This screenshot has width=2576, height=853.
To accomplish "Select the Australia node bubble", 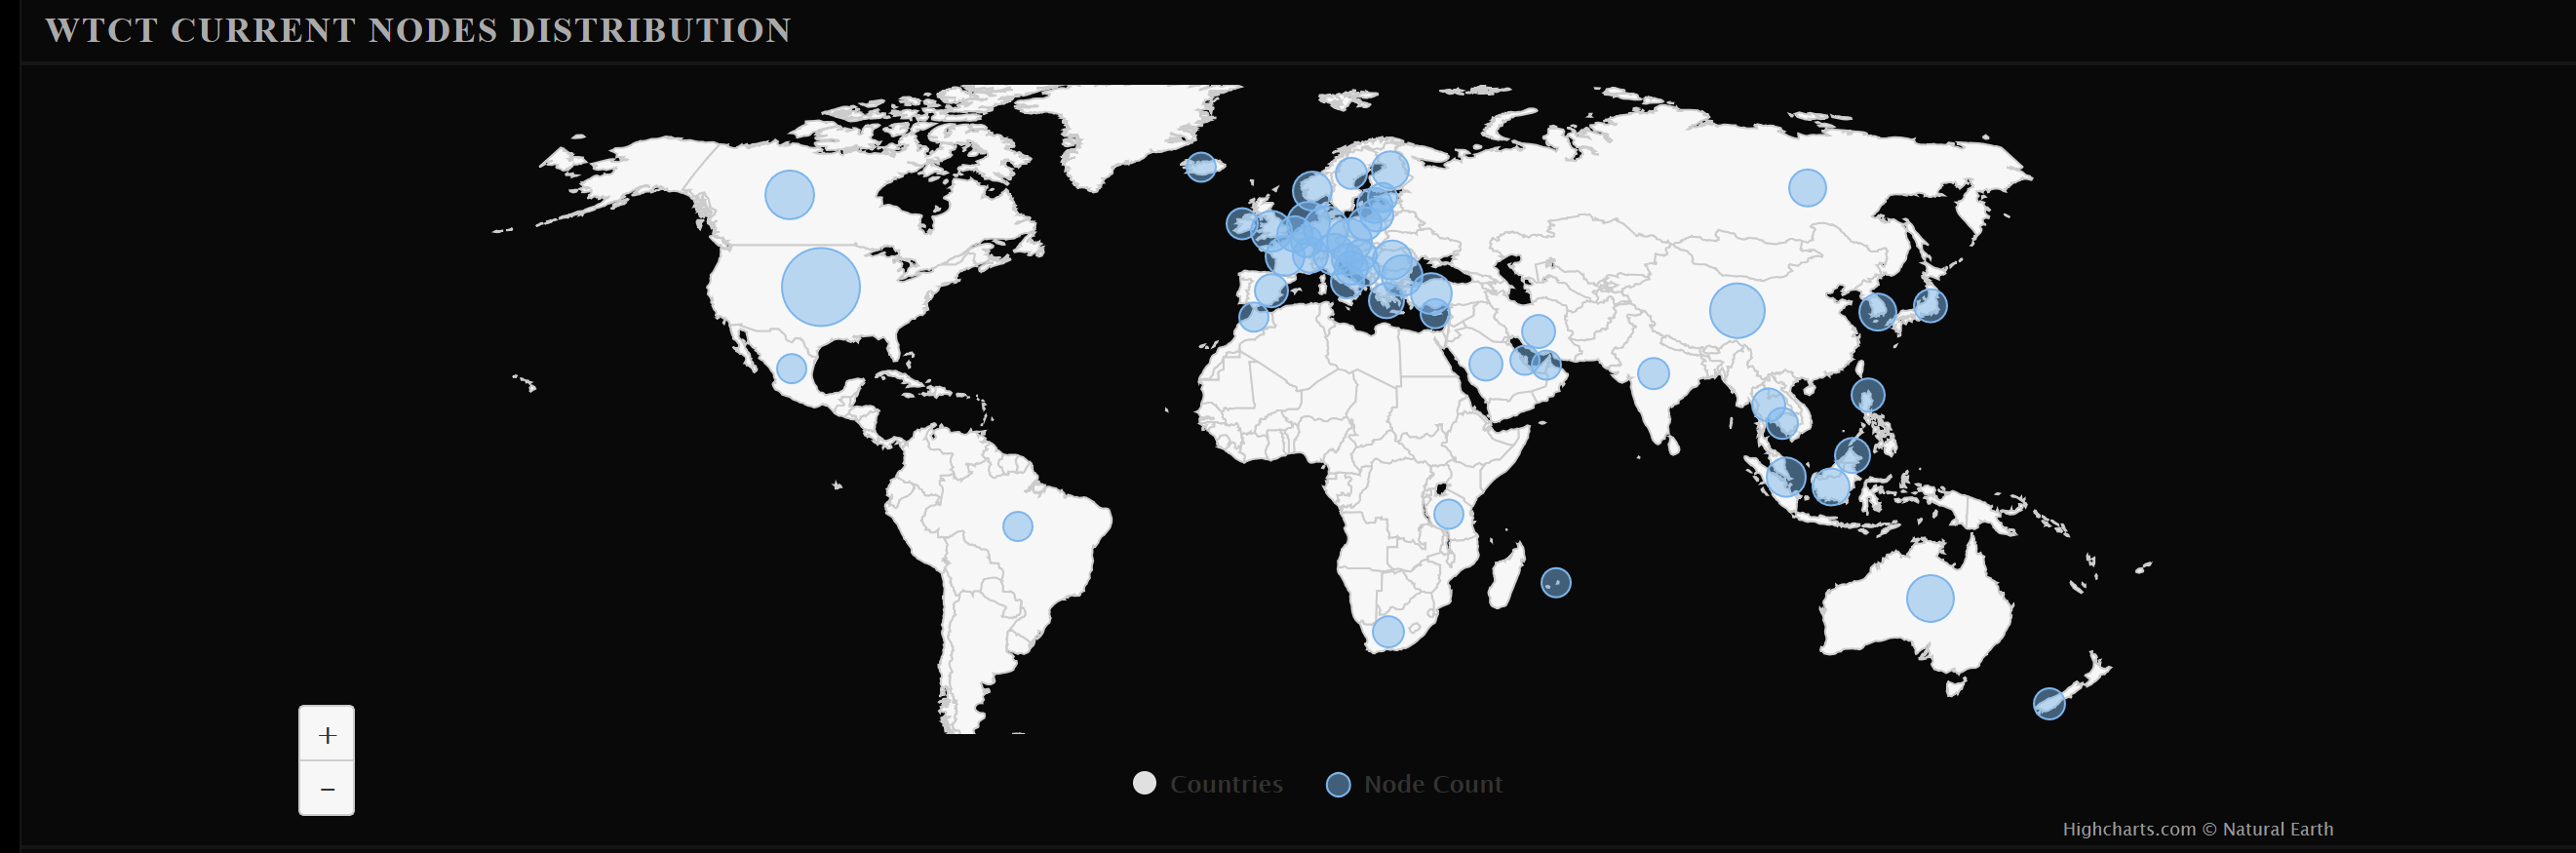I will coord(1930,598).
